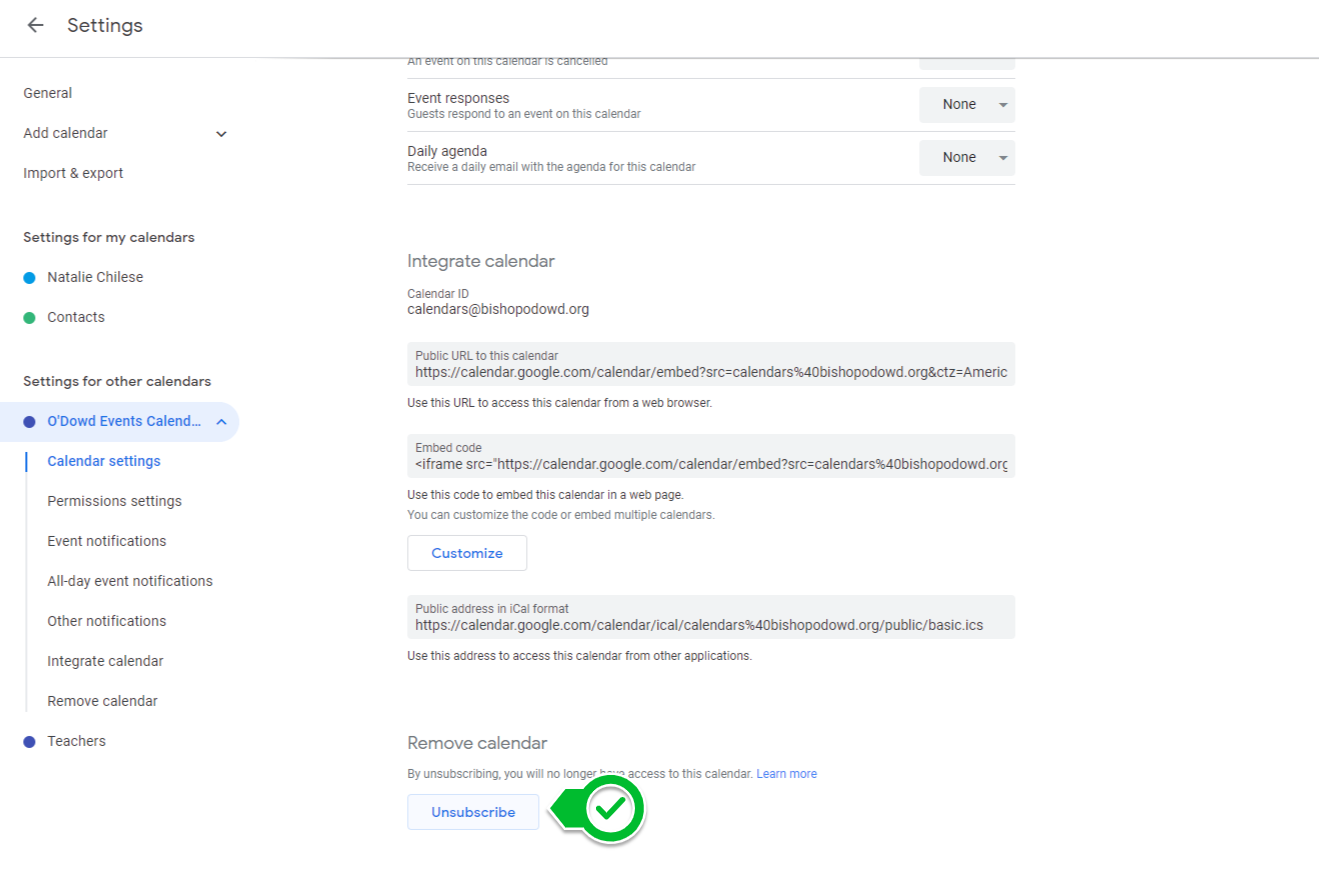Open General settings

point(48,93)
